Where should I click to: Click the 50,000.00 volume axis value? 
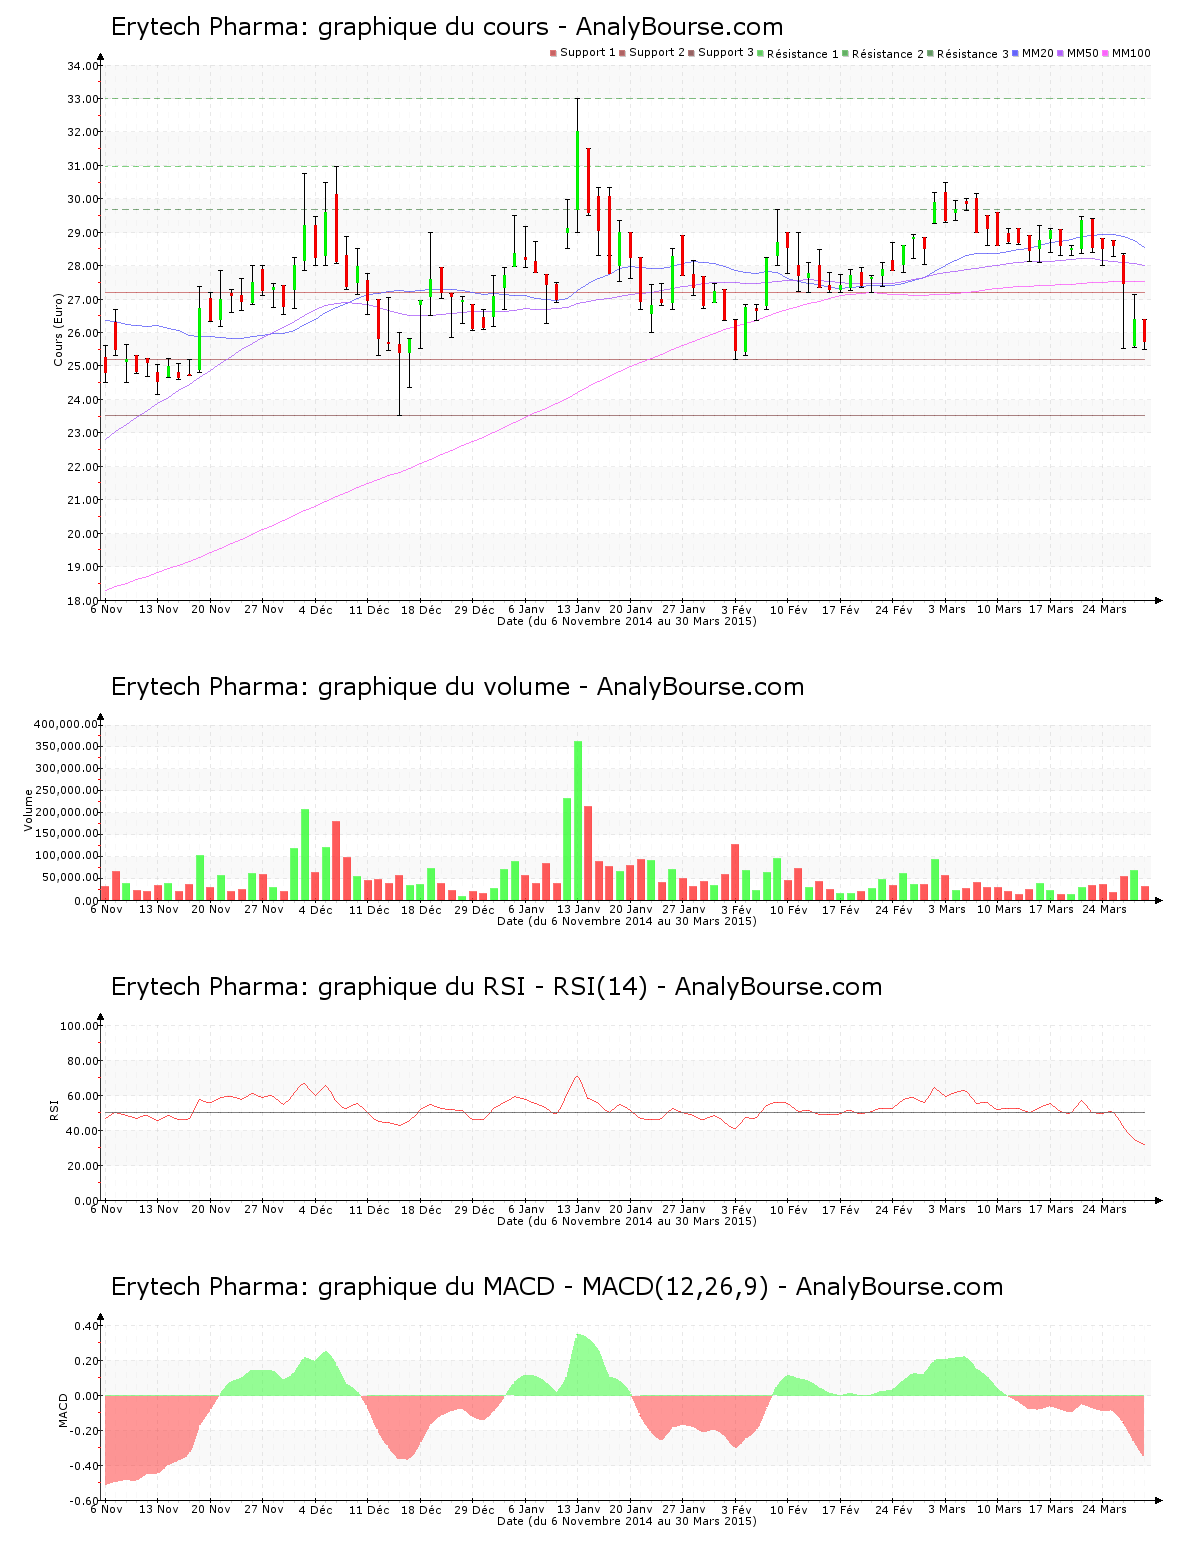pyautogui.click(x=69, y=878)
